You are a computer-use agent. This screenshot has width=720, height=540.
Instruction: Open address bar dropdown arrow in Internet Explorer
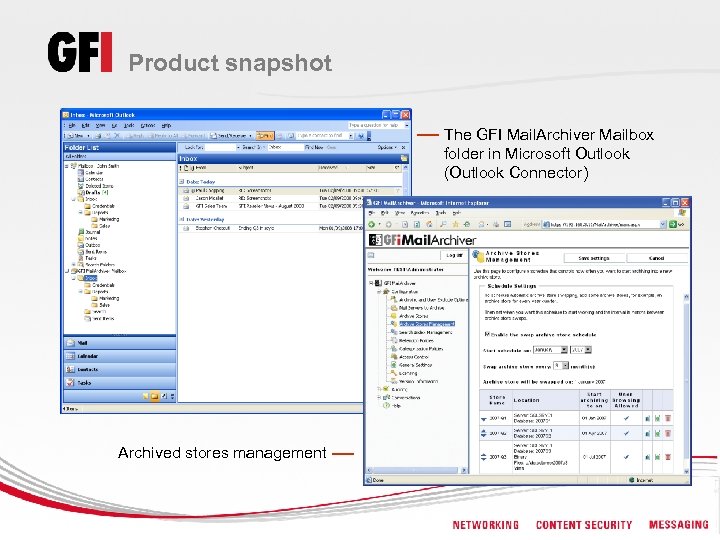click(663, 225)
